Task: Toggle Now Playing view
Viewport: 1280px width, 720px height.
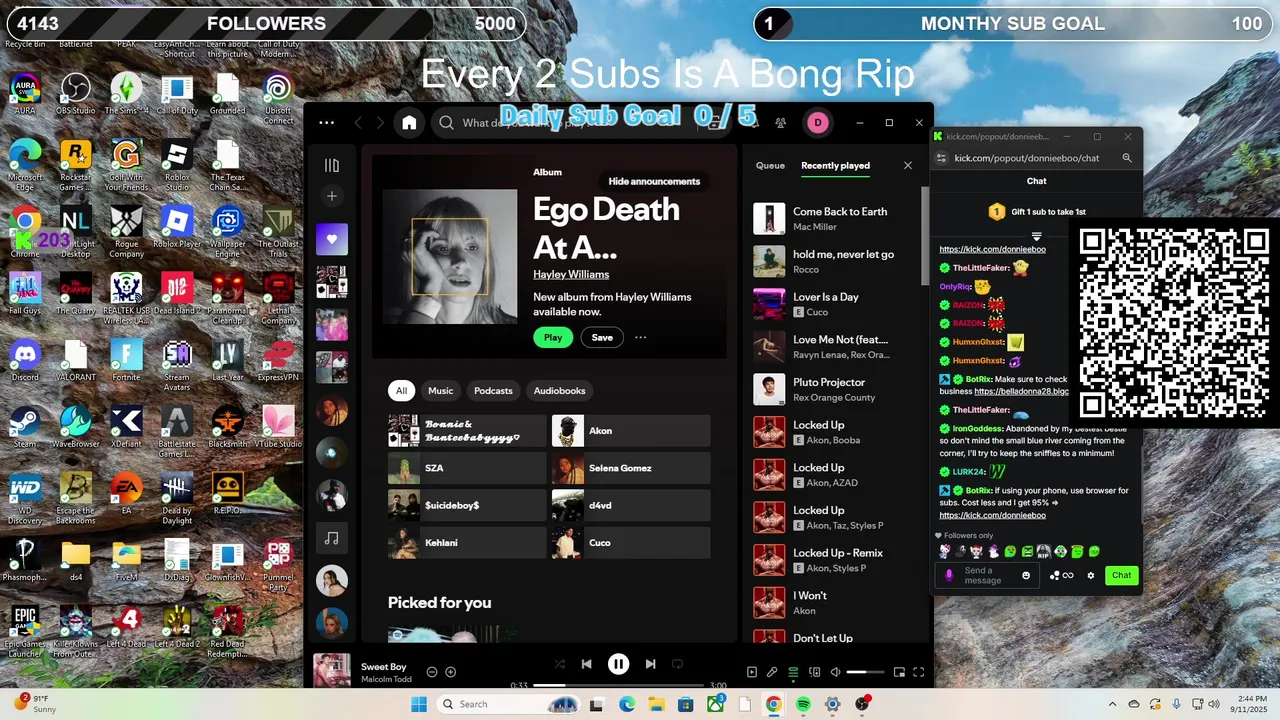Action: (x=752, y=672)
